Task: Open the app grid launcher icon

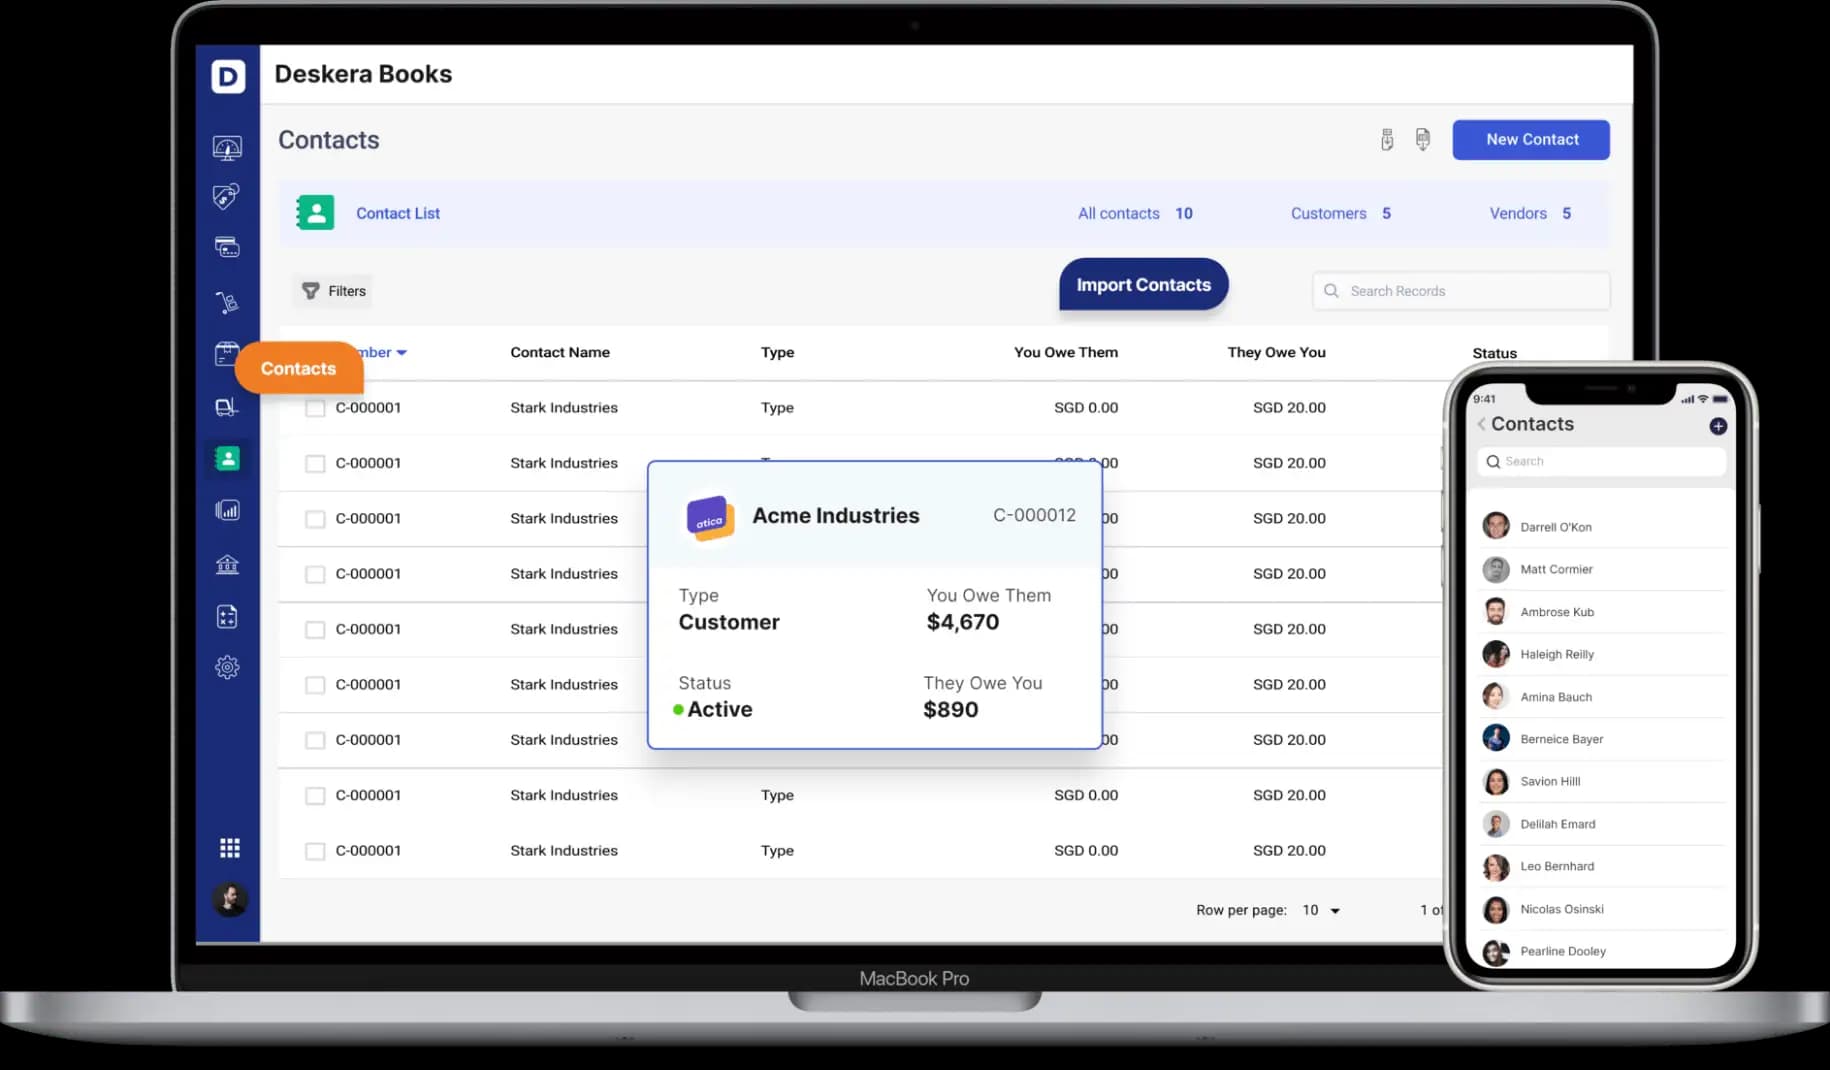Action: click(x=229, y=848)
